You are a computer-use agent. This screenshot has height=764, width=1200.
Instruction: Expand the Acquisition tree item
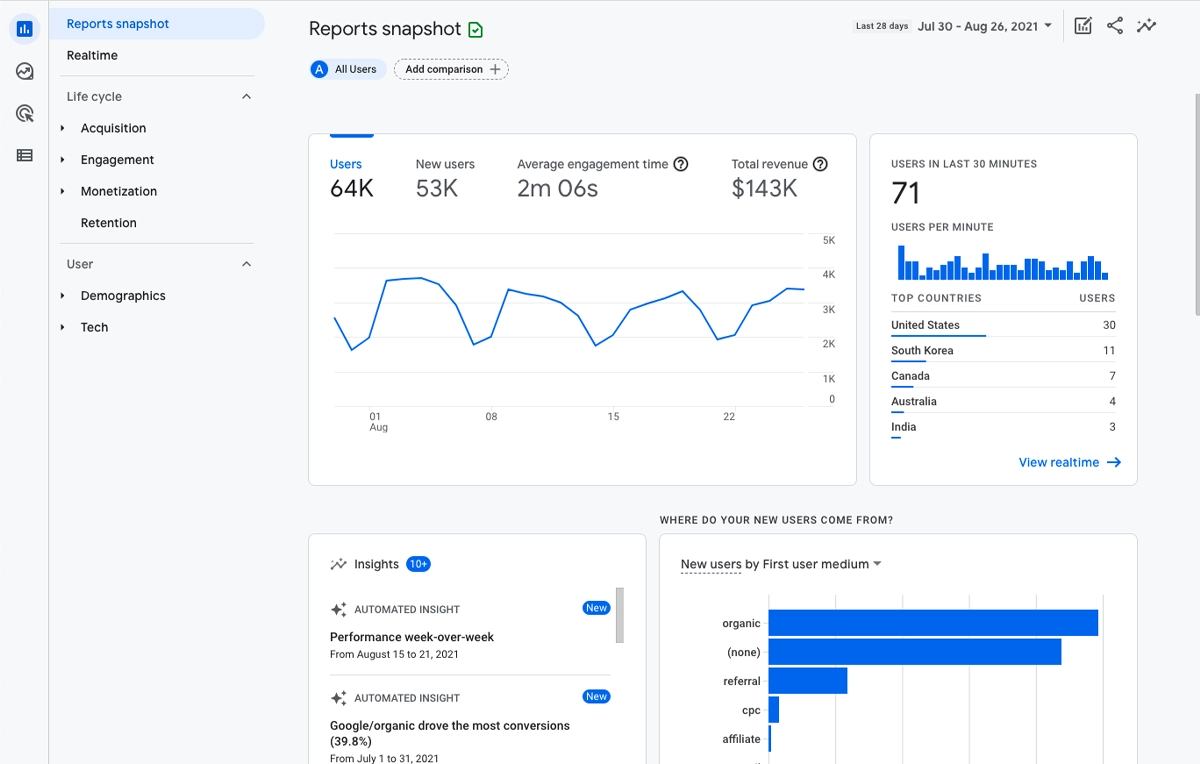(63, 128)
